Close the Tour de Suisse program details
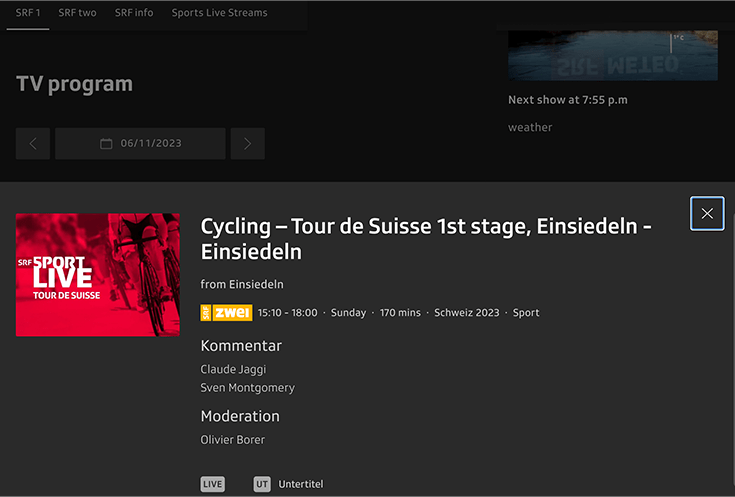The image size is (735, 497). tap(707, 213)
